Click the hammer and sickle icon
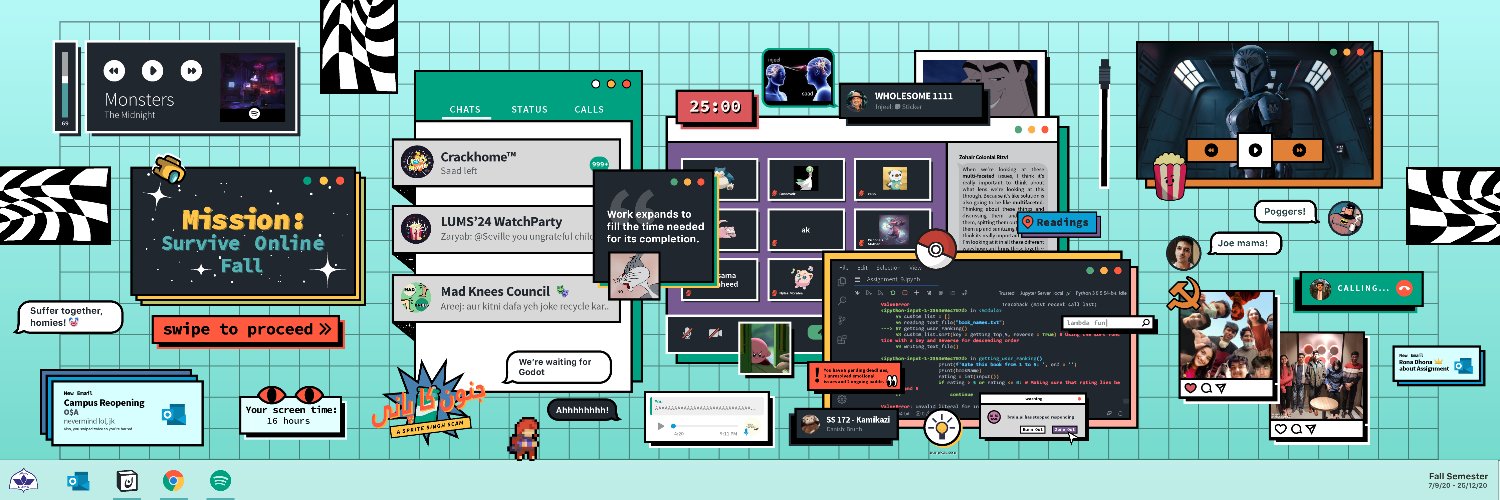1500x500 pixels. click(1184, 293)
